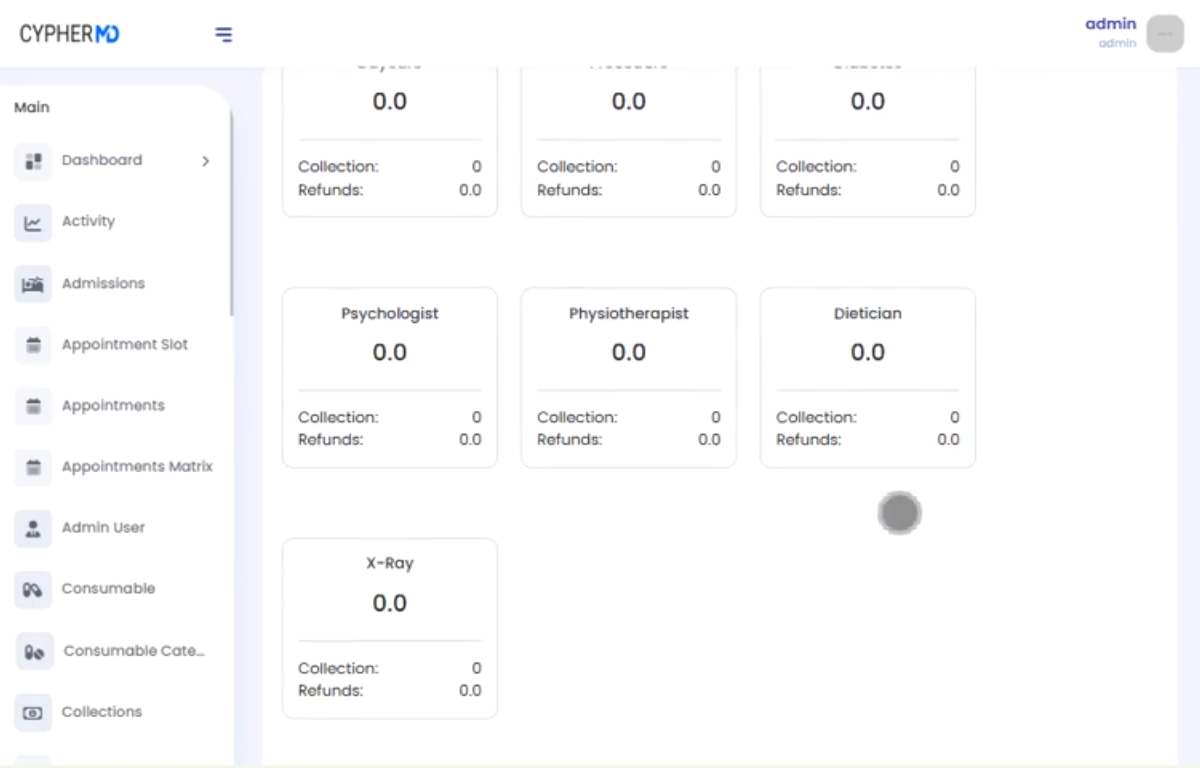Viewport: 1200px width, 768px height.
Task: Open Admin User via person icon
Action: click(x=33, y=528)
